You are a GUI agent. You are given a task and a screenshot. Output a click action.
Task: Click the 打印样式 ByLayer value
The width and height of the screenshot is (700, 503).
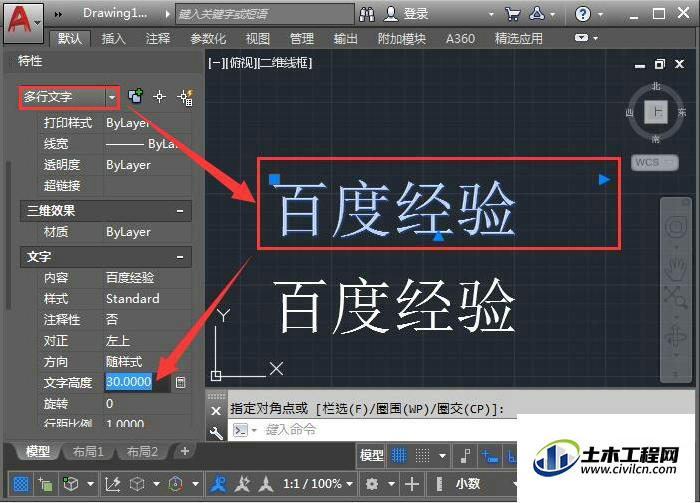(x=128, y=123)
